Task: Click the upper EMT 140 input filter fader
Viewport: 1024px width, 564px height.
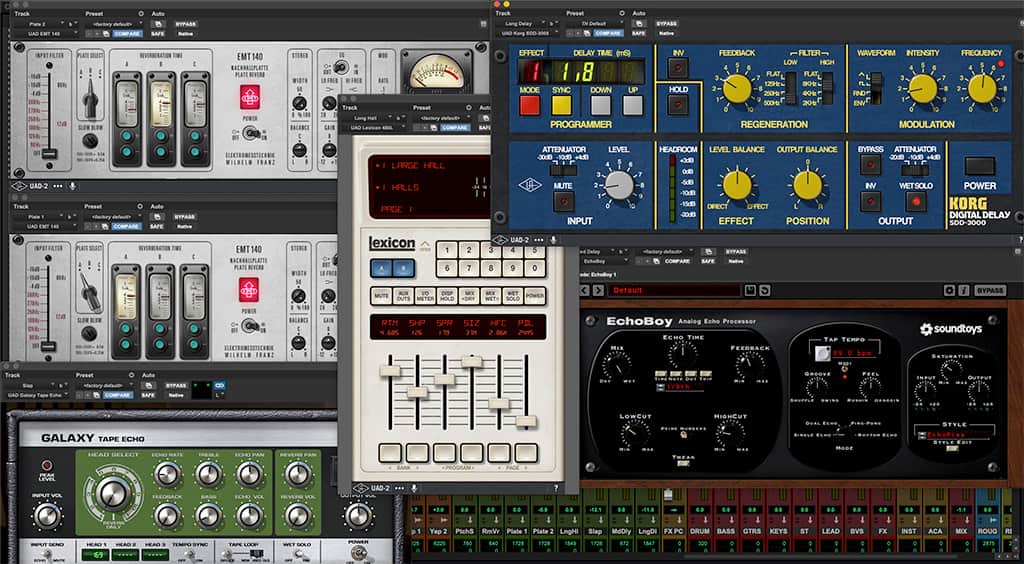Action: (x=49, y=154)
